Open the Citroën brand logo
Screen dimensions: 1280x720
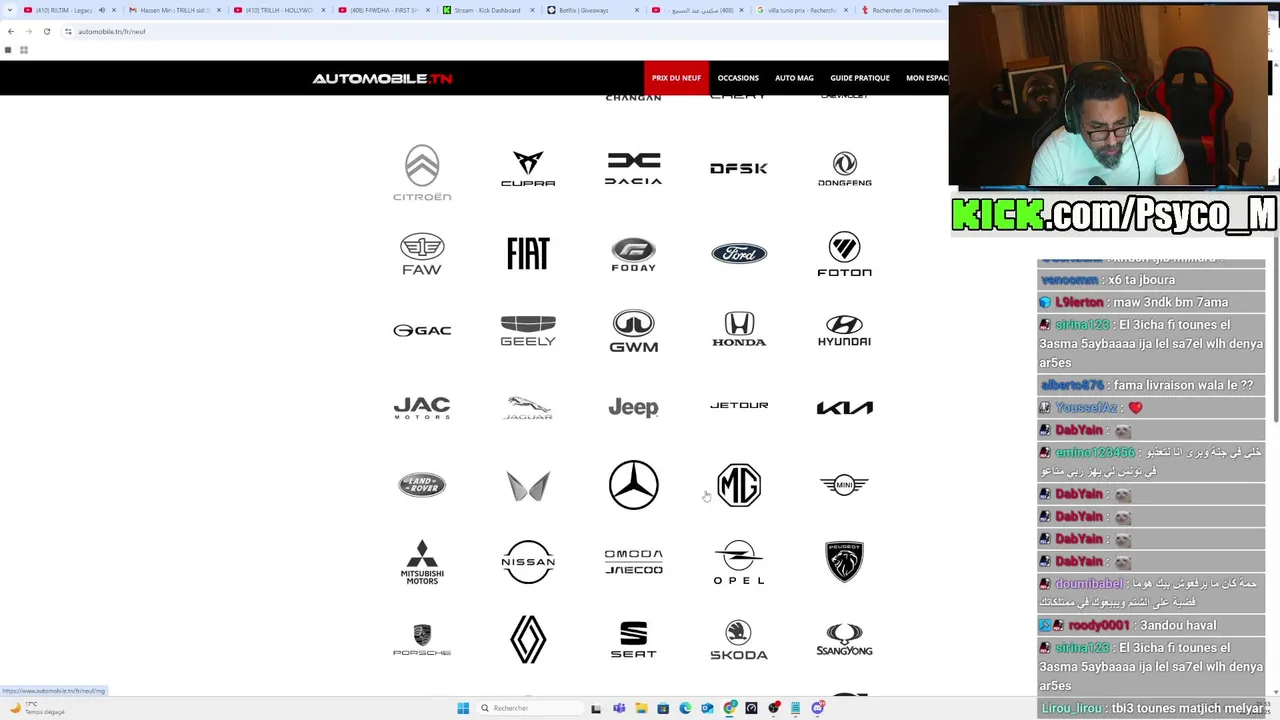point(422,172)
